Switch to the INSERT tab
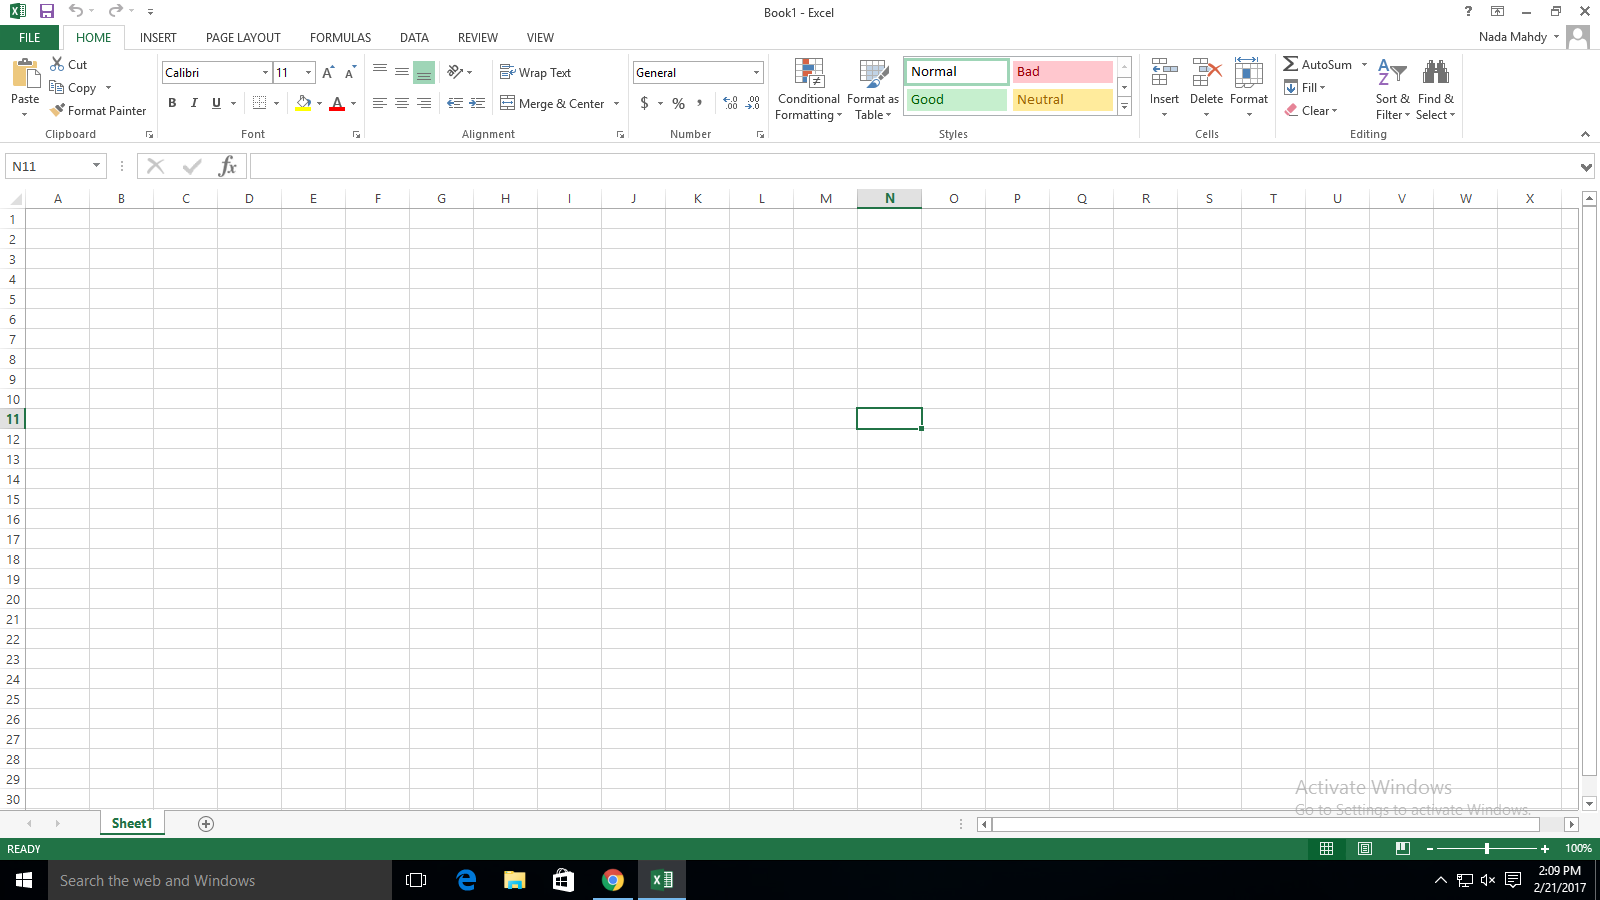The width and height of the screenshot is (1600, 900). pos(158,38)
